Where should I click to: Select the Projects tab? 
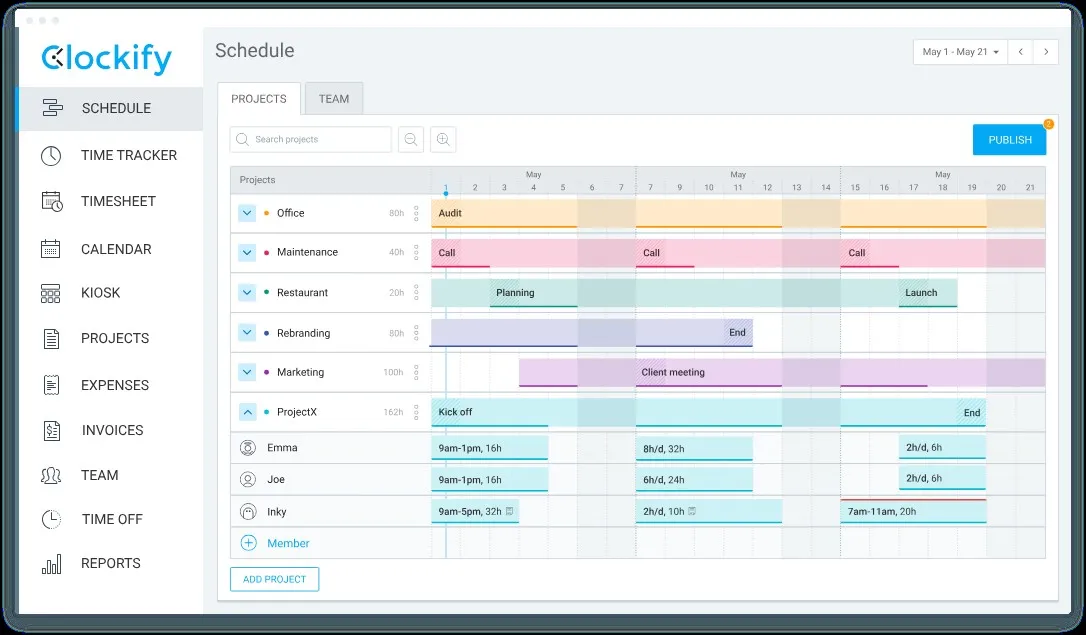[259, 99]
